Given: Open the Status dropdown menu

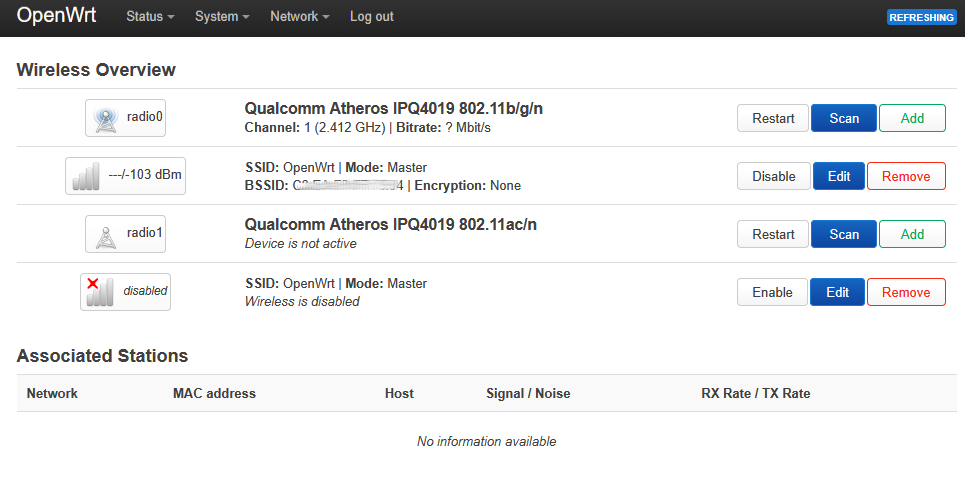Looking at the screenshot, I should 150,17.
